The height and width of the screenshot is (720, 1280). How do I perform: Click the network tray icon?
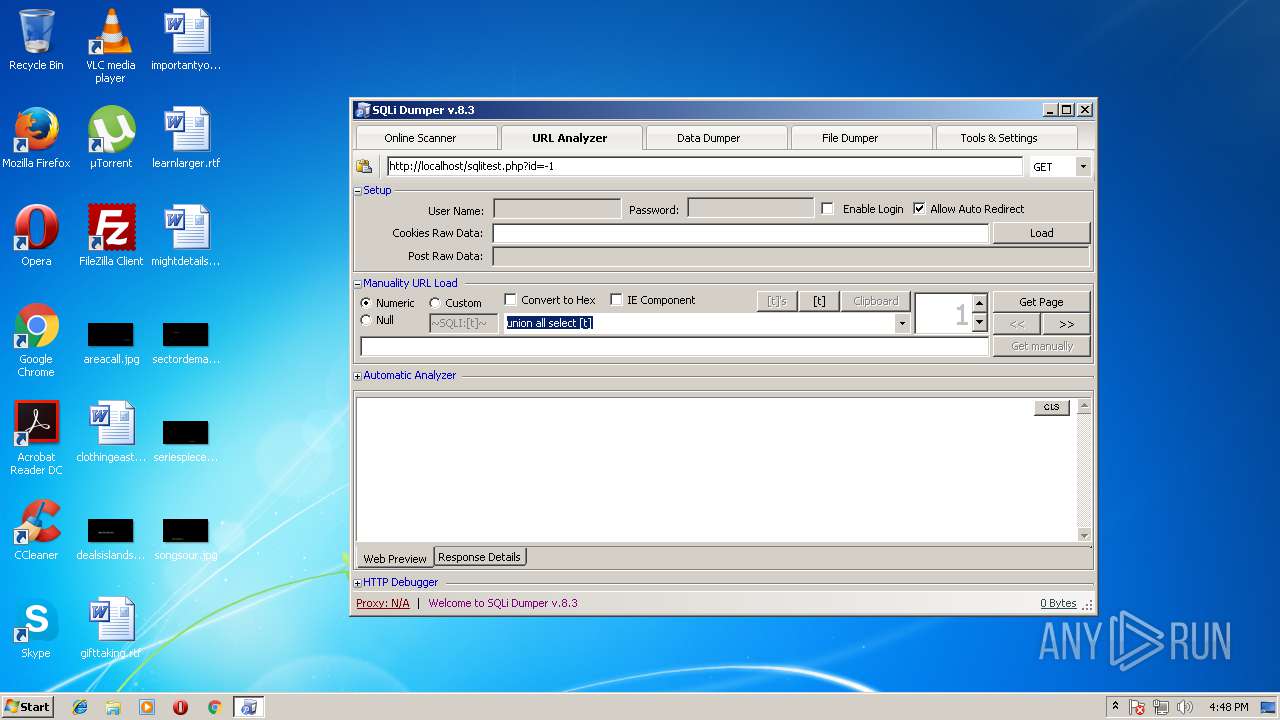coord(1161,707)
